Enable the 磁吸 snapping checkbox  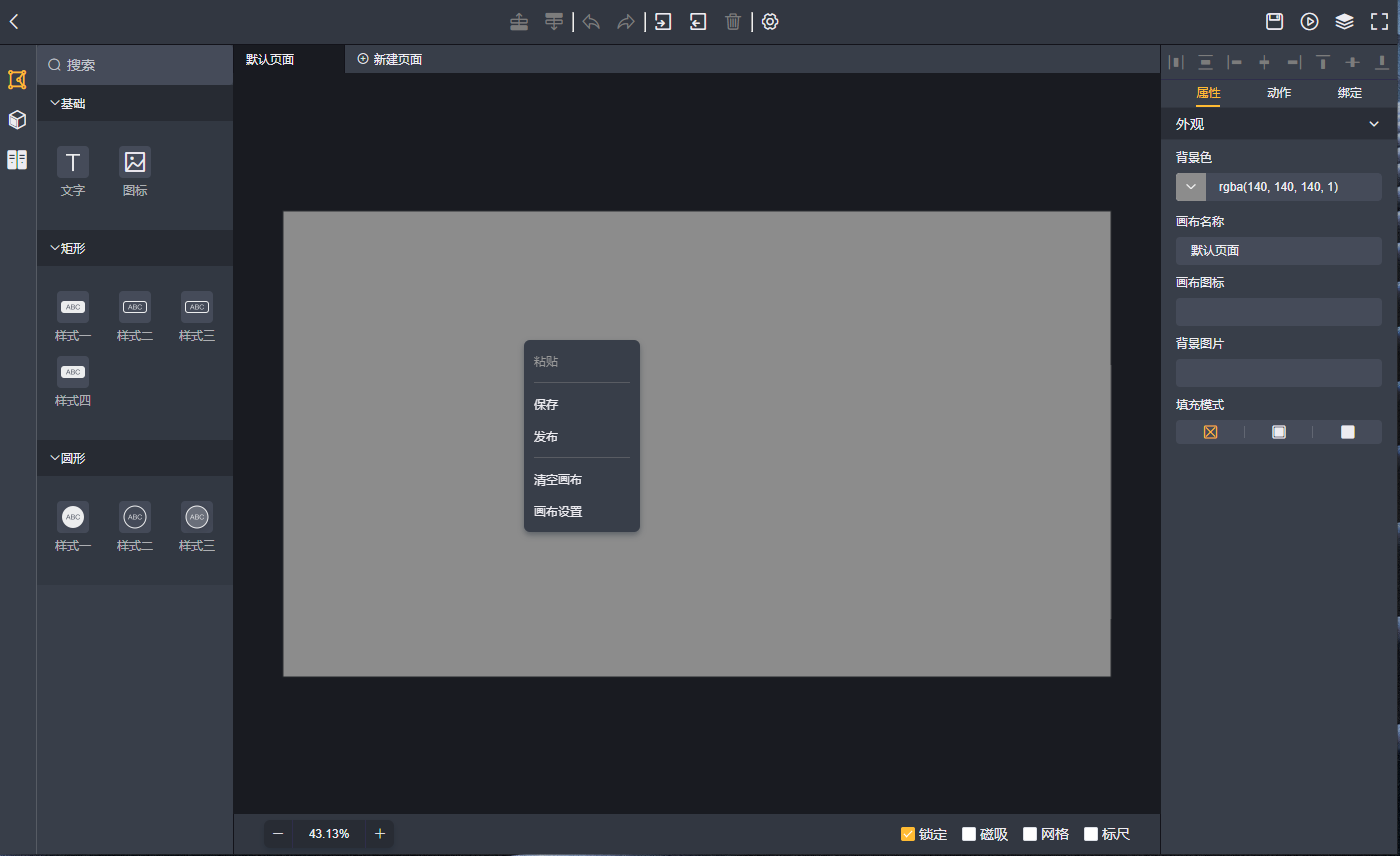click(x=969, y=834)
